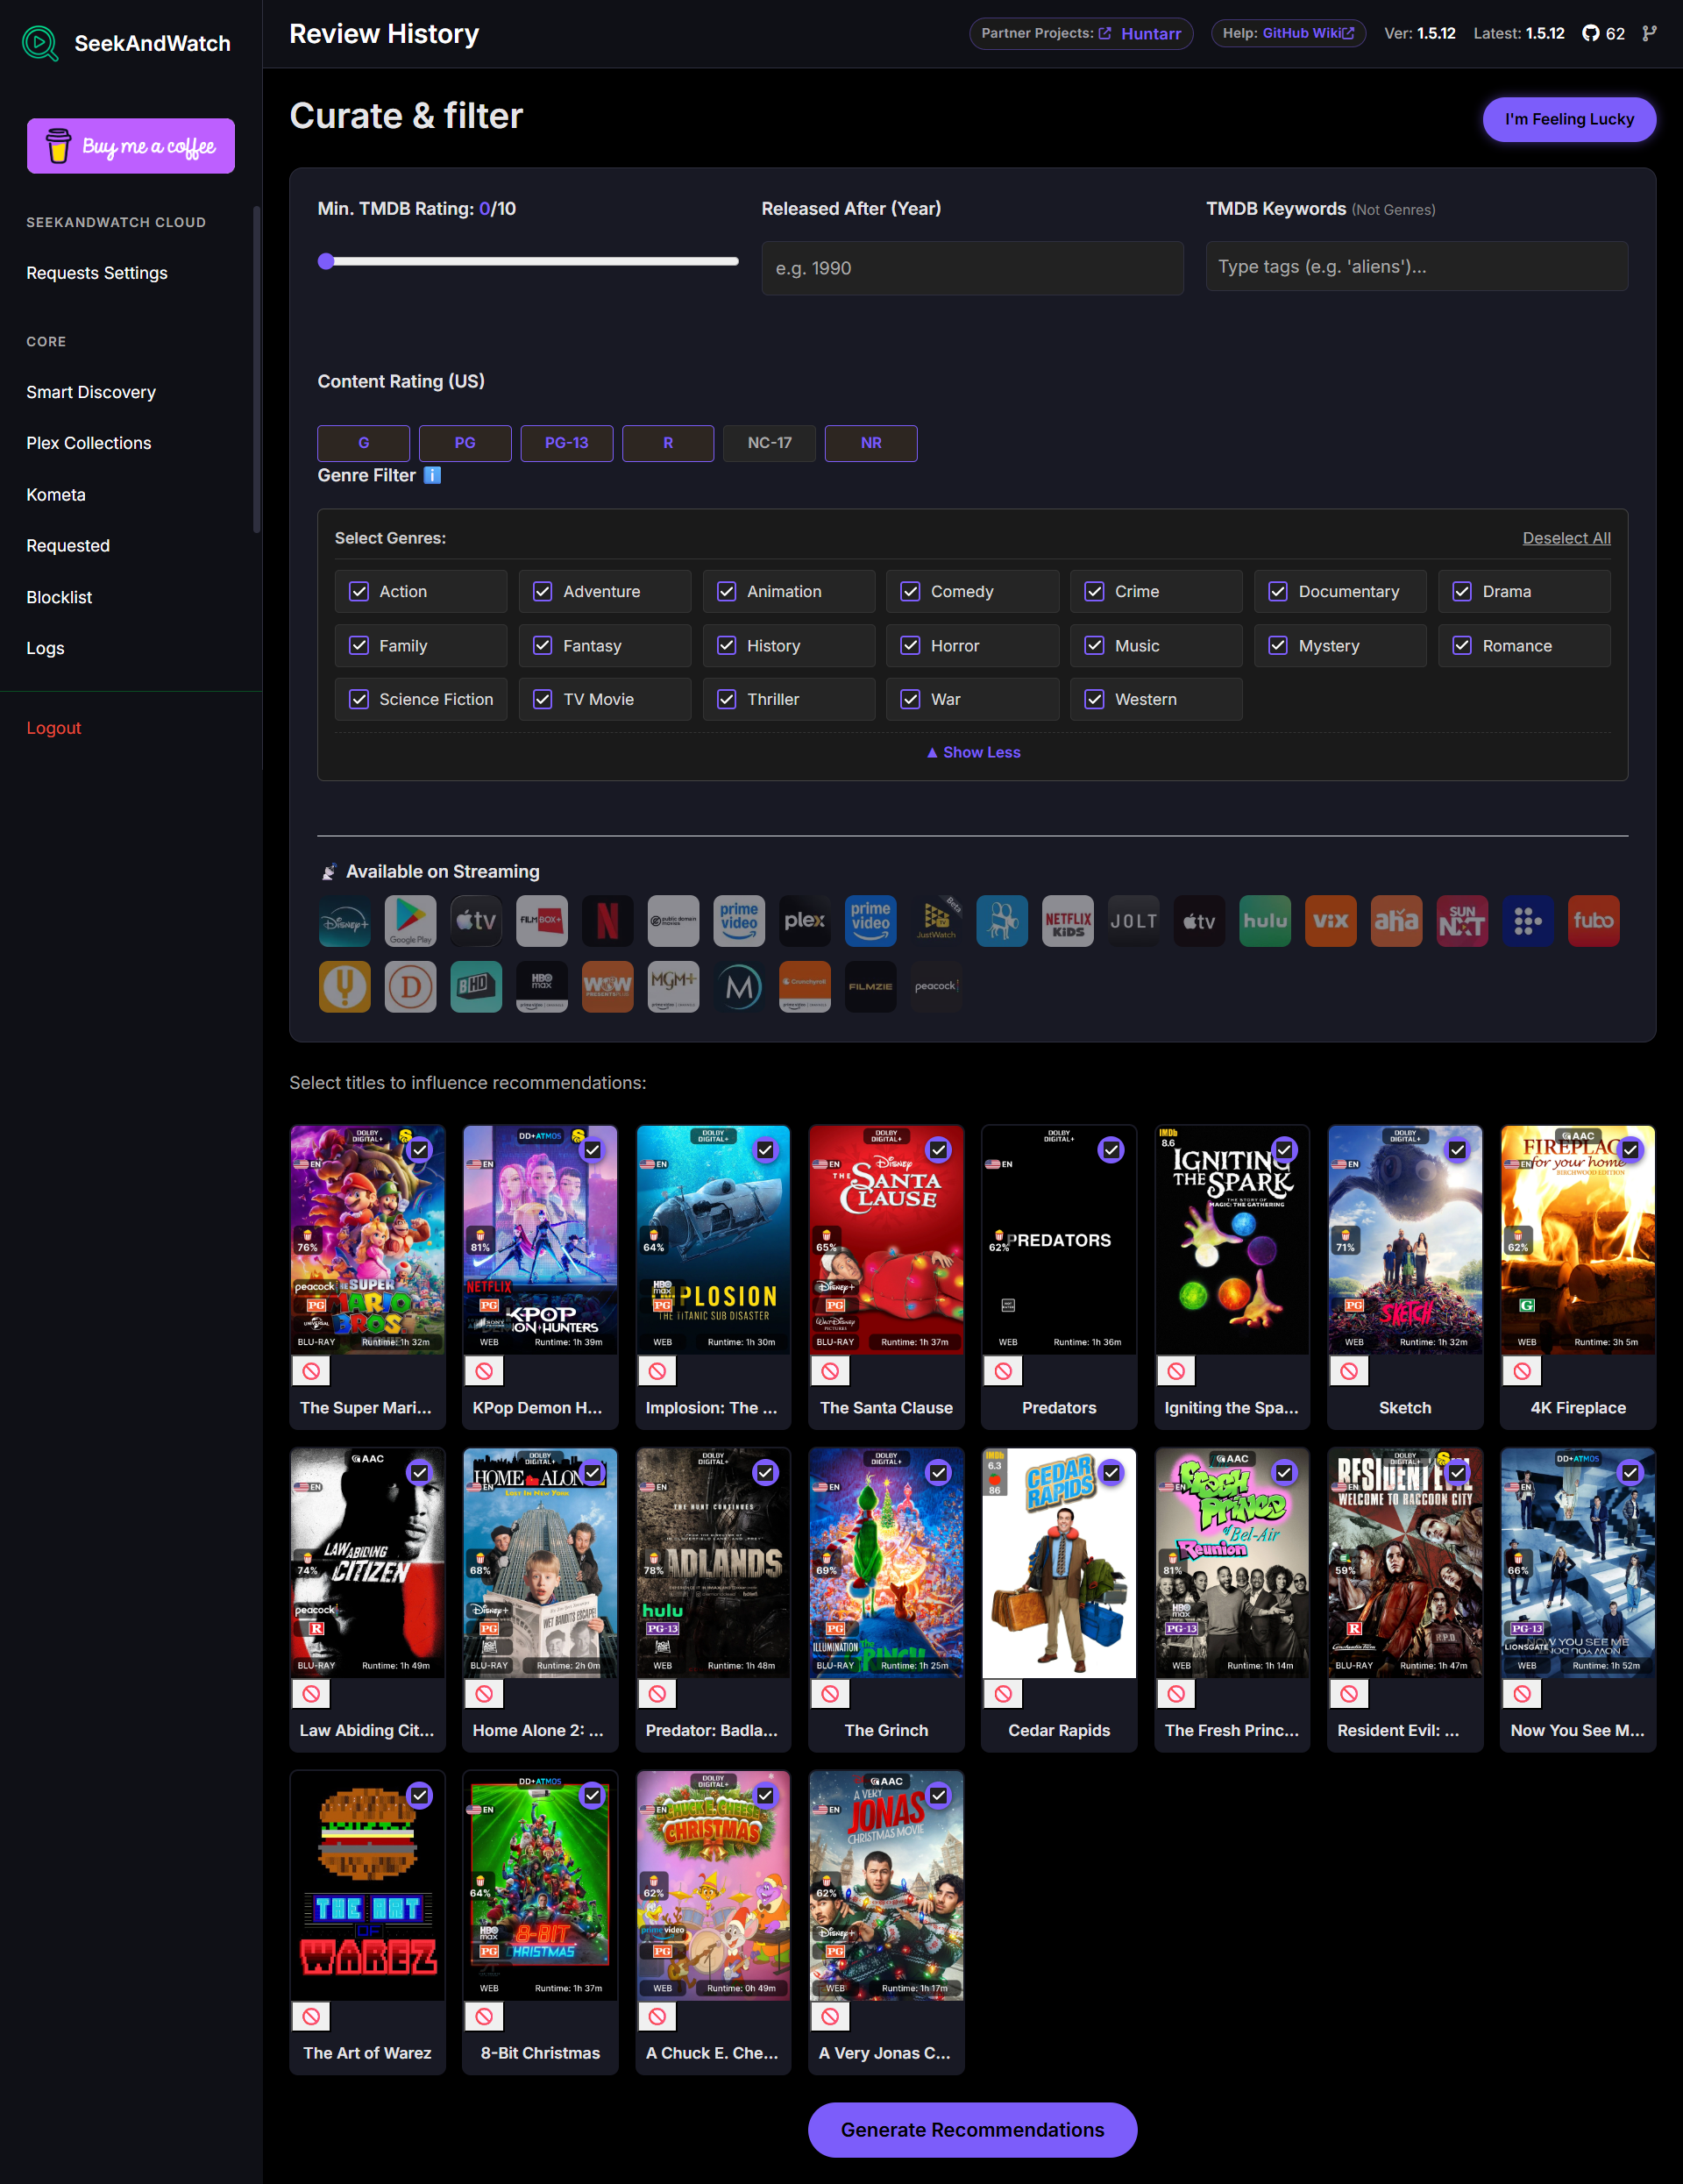Click Buy me a coffee button

(131, 146)
